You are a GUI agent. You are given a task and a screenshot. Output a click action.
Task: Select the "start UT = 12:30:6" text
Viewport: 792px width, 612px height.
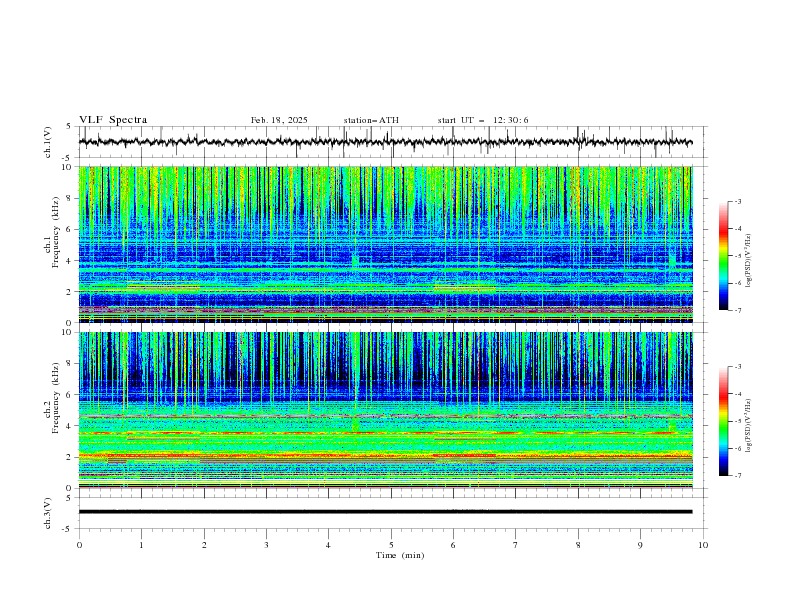(483, 120)
